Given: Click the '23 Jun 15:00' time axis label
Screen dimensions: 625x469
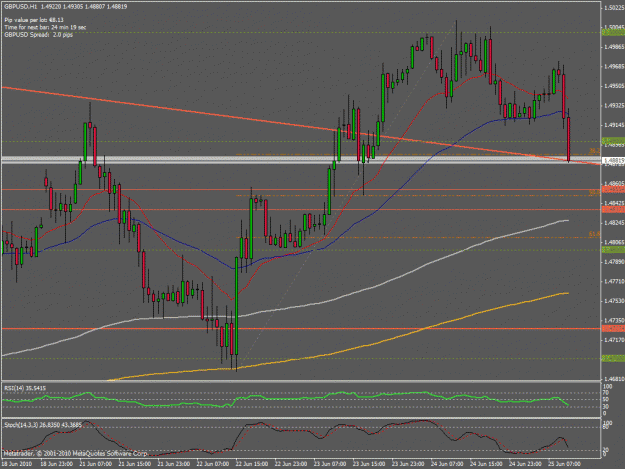Looking at the screenshot, I should pos(369,464).
